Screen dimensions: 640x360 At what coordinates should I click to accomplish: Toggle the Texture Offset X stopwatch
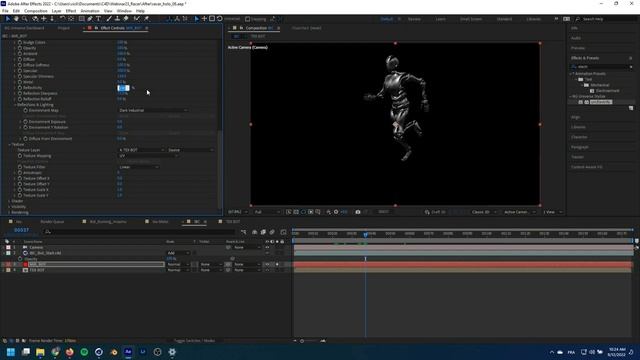pos(20,178)
